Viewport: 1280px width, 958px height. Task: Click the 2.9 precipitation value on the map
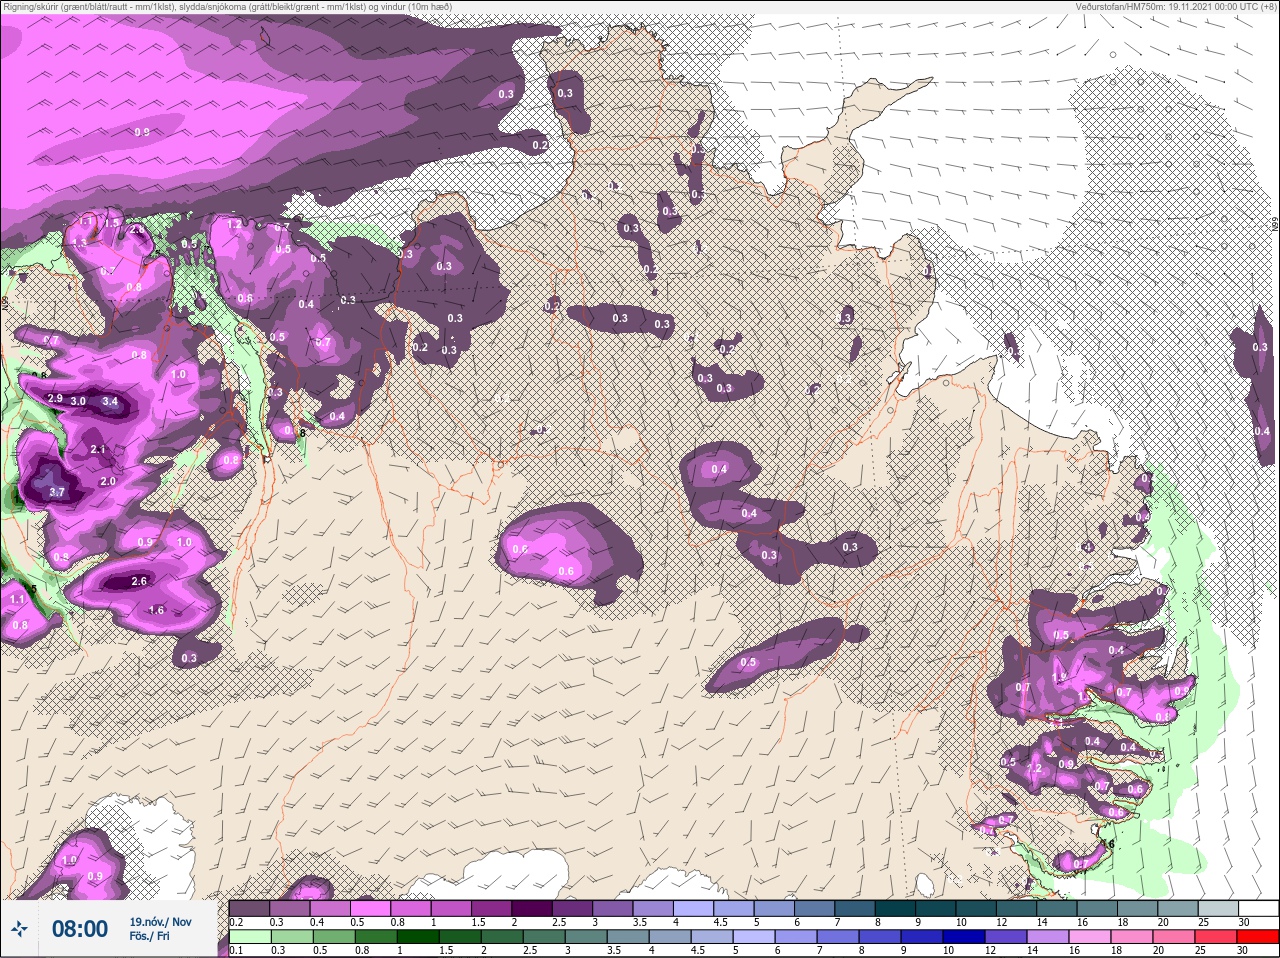[x=55, y=398]
